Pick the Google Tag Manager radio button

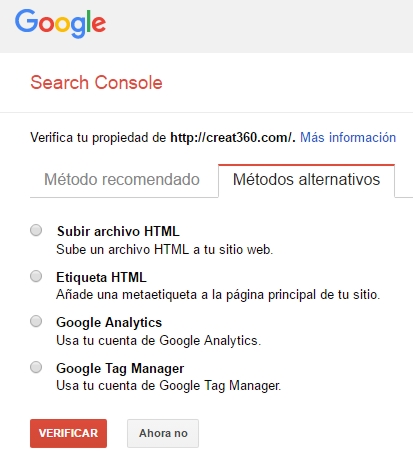tap(36, 367)
